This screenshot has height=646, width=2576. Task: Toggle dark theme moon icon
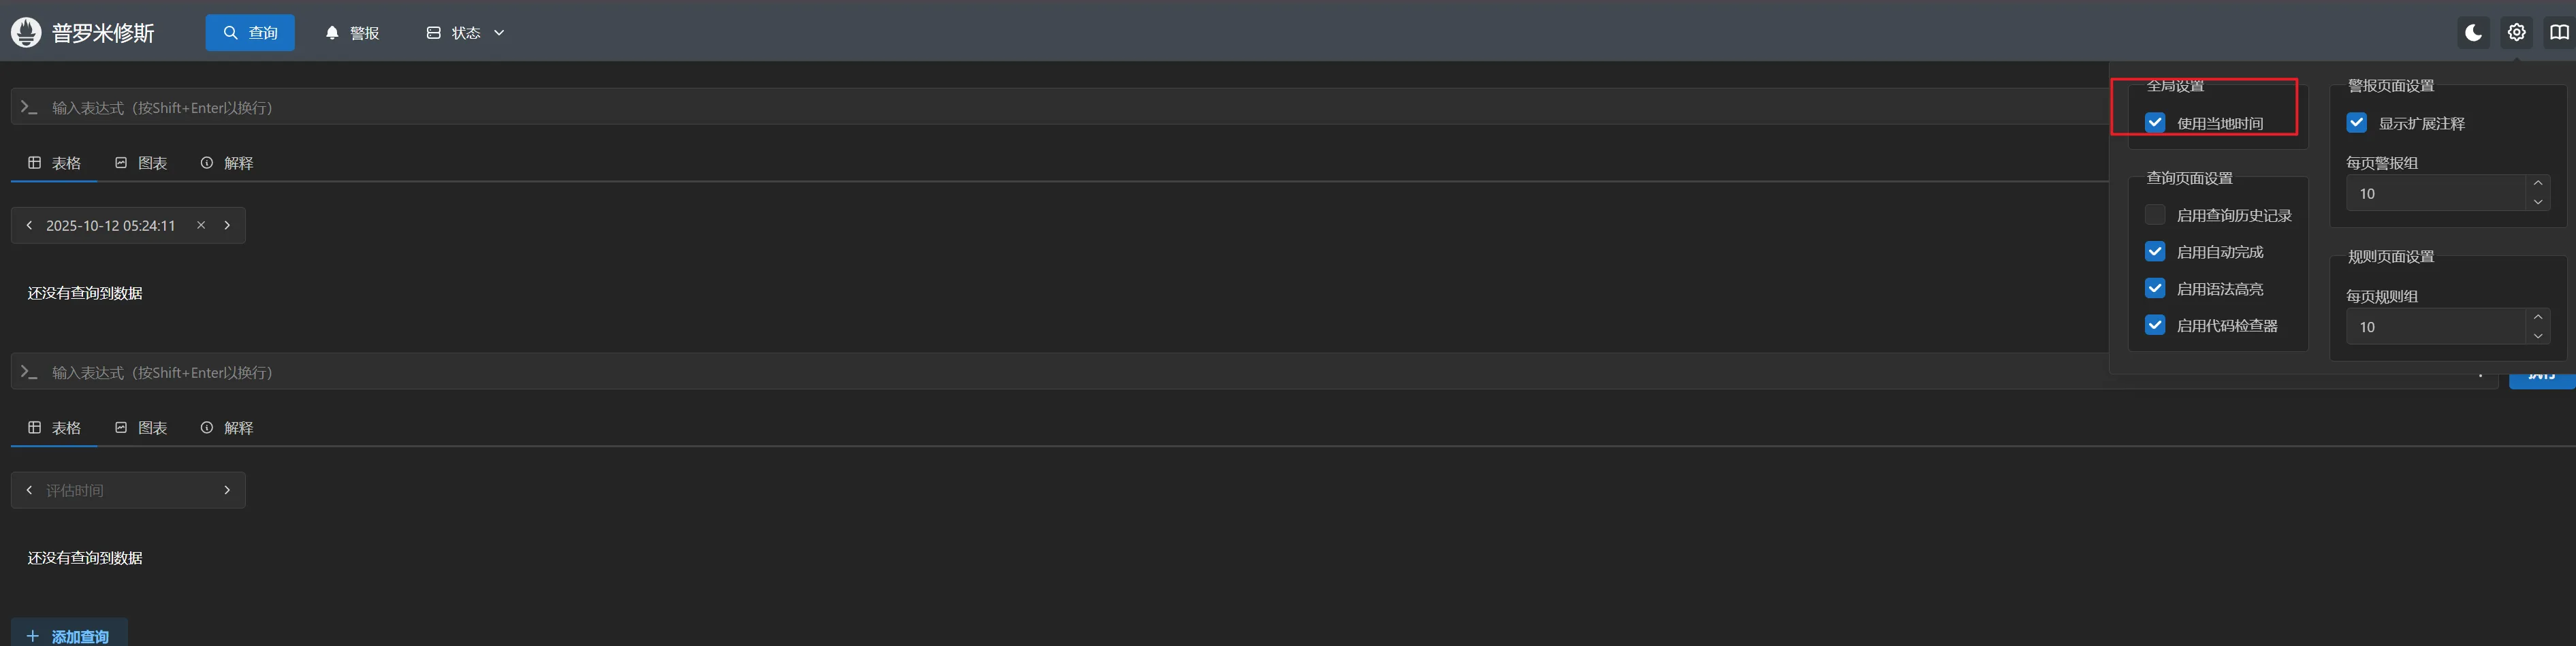coord(2473,33)
